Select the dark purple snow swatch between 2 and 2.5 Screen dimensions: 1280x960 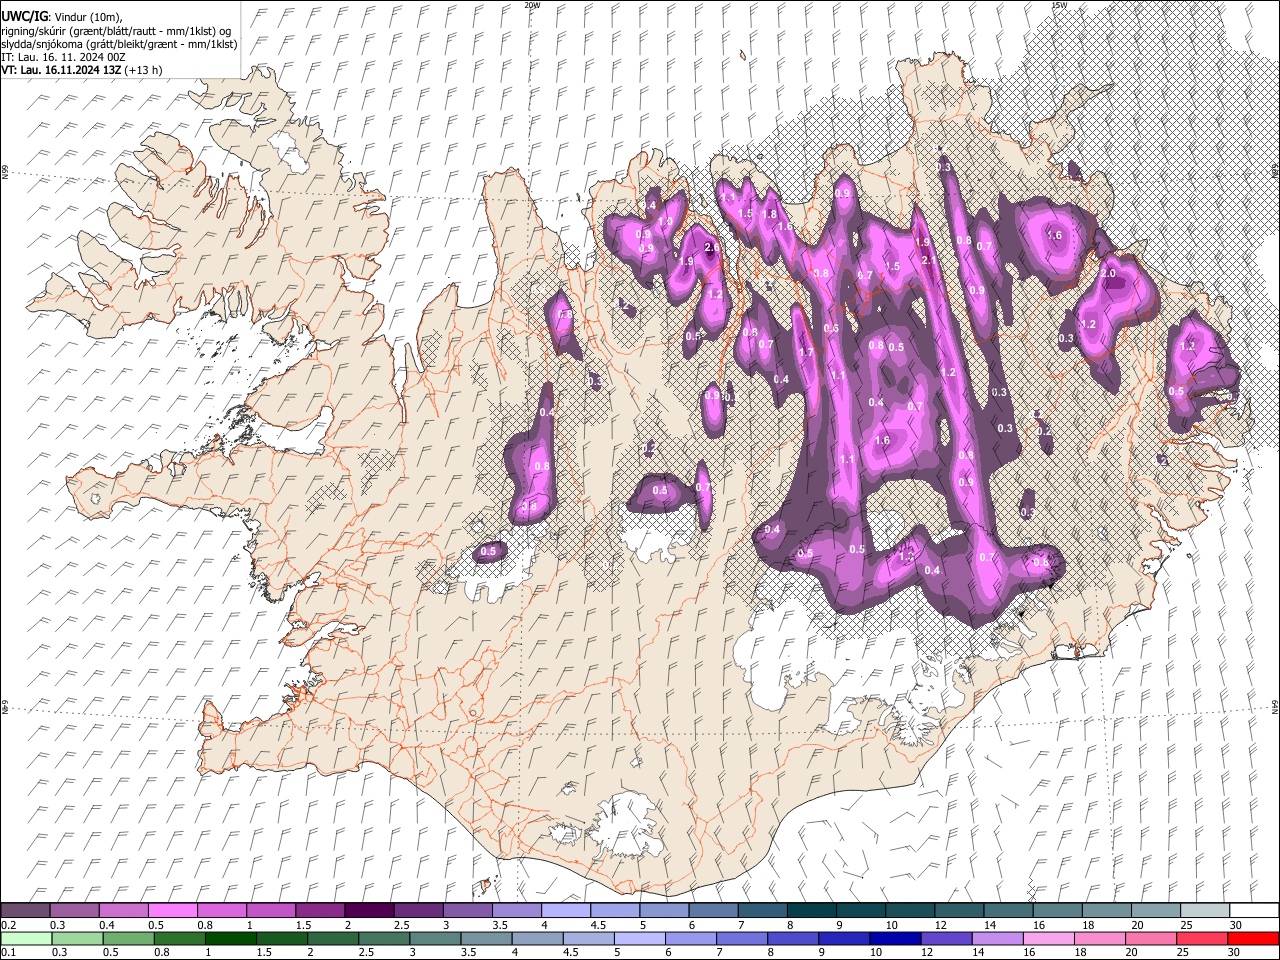click(368, 911)
